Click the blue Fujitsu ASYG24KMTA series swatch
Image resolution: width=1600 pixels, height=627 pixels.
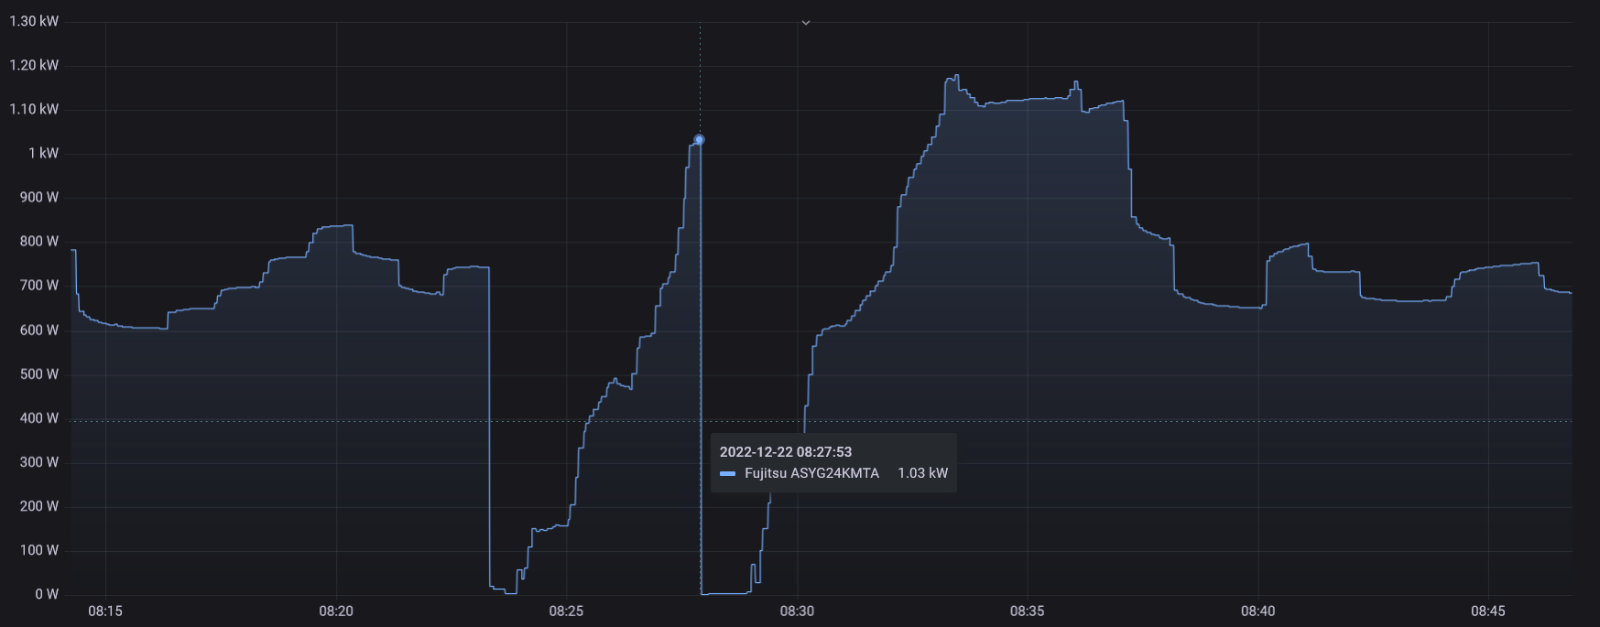click(728, 474)
